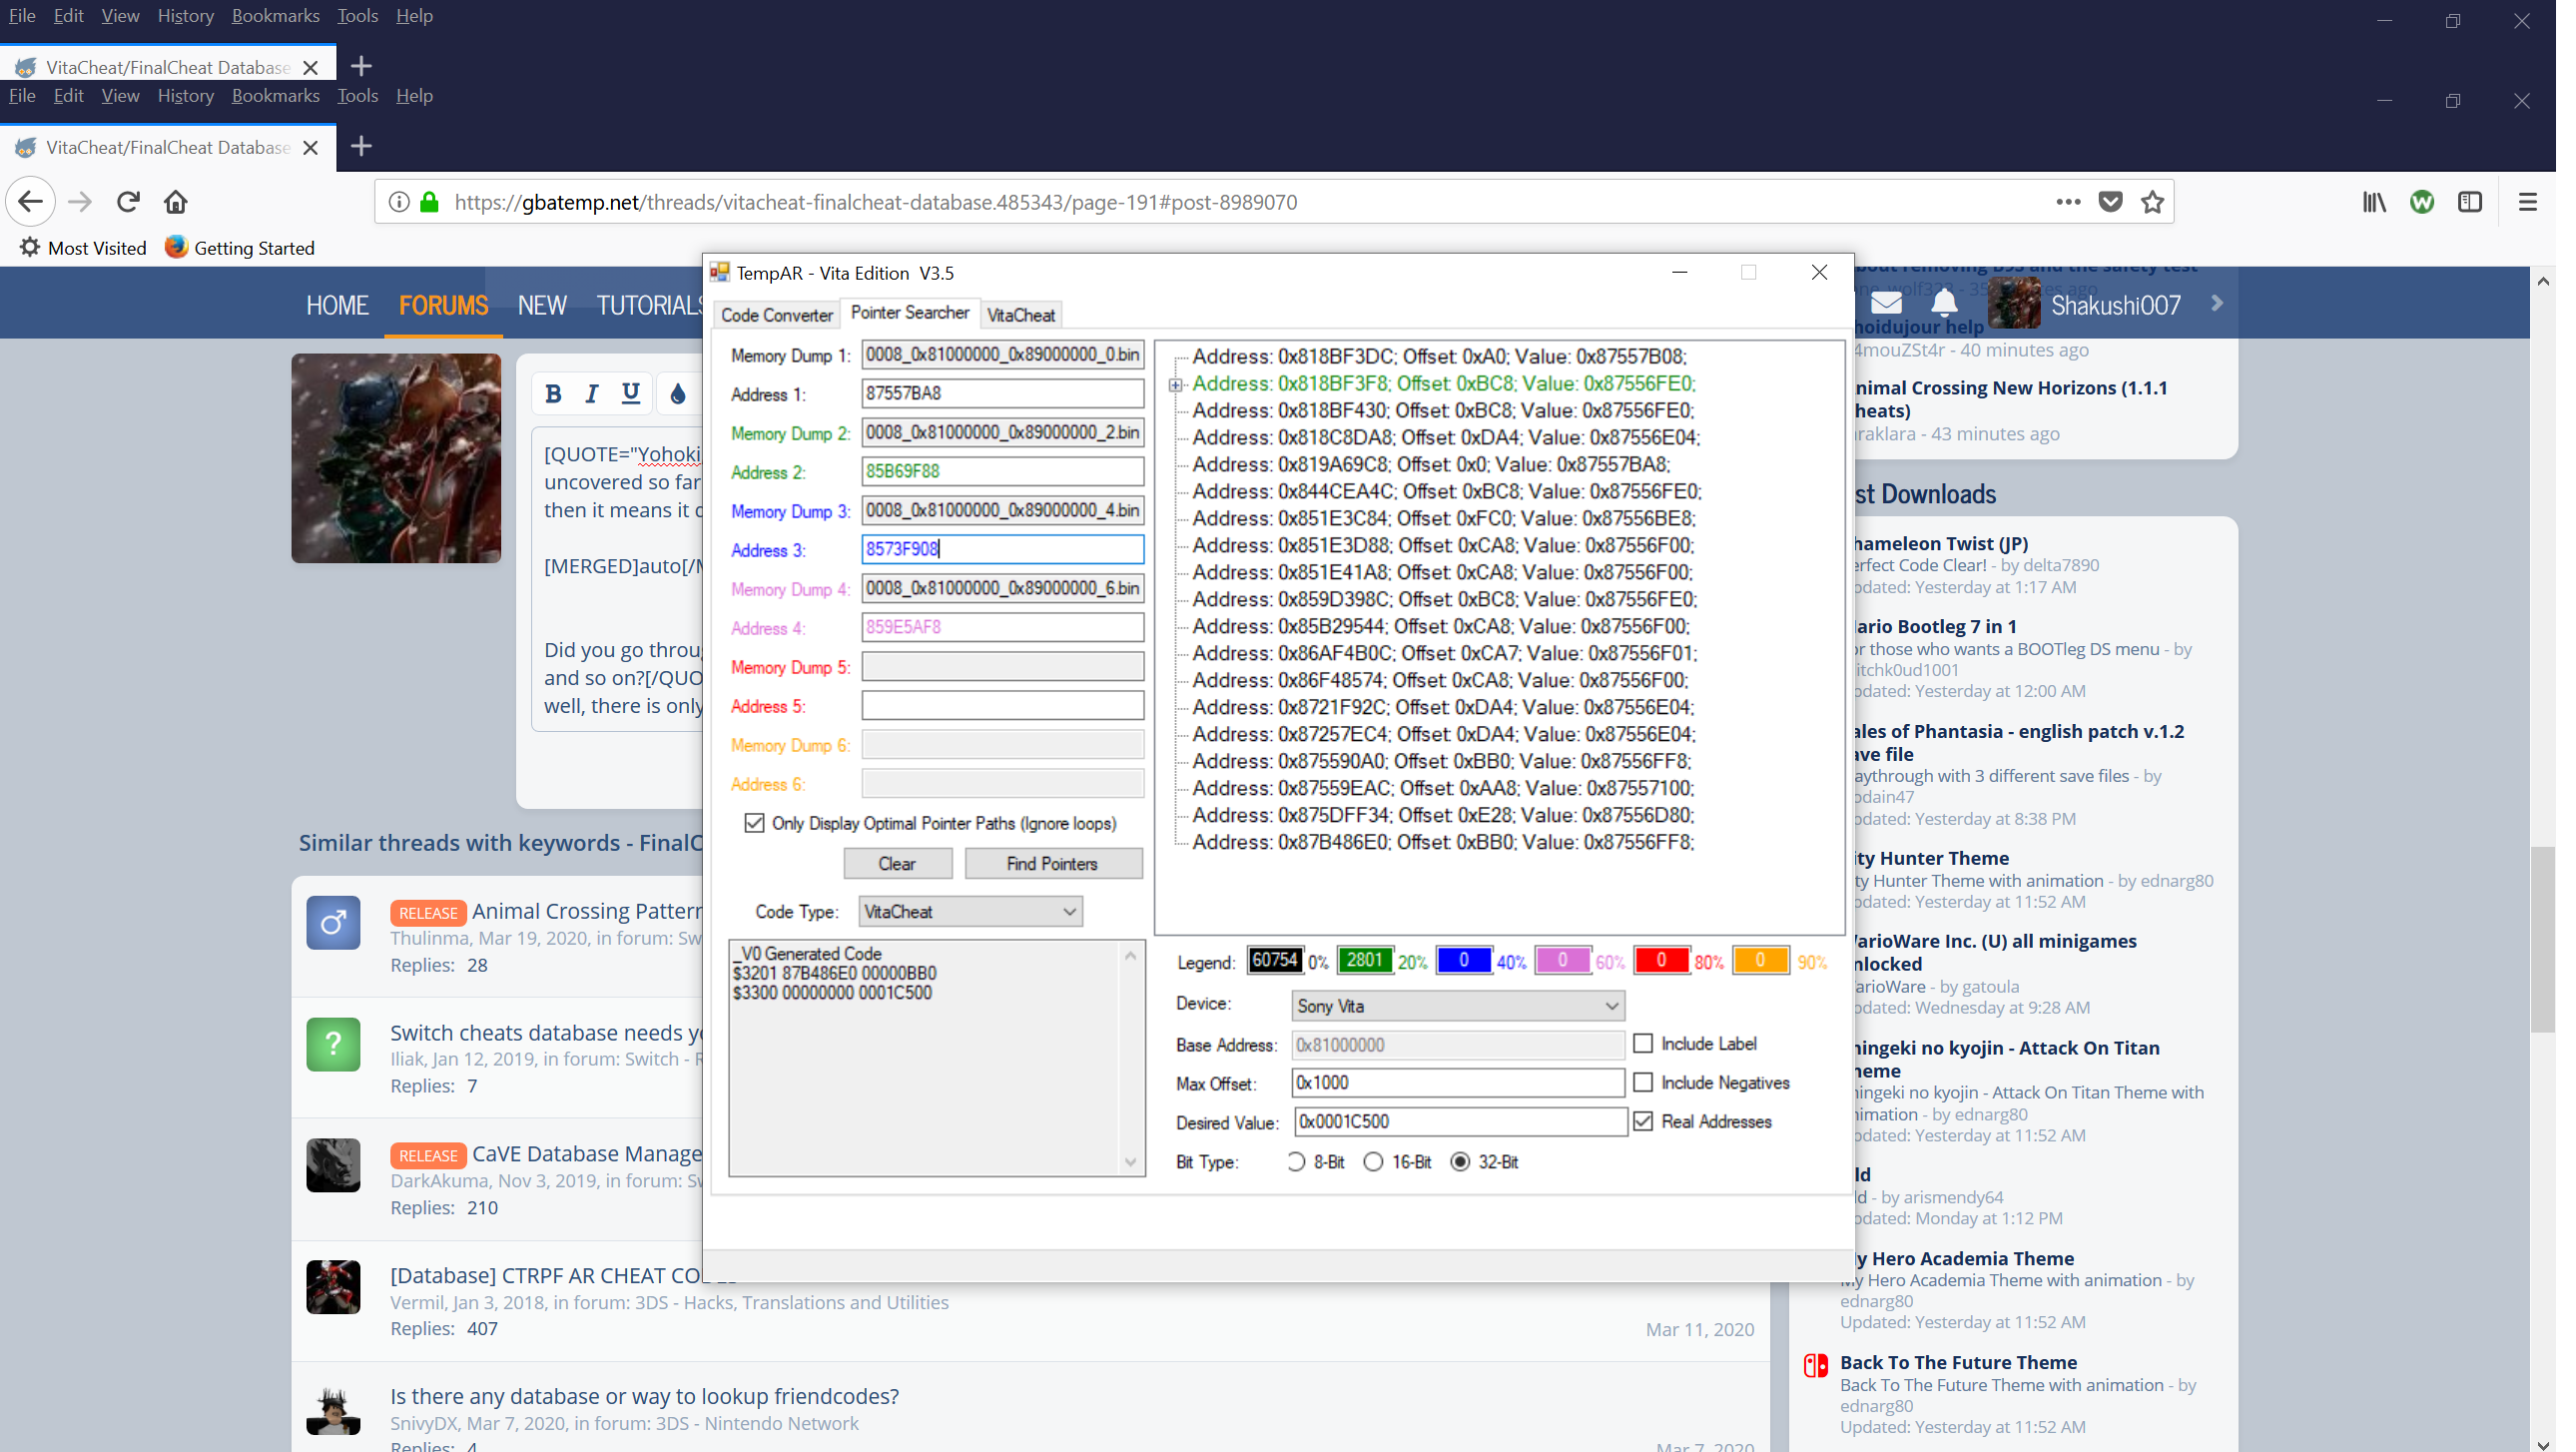Open the browser Home page

click(176, 202)
